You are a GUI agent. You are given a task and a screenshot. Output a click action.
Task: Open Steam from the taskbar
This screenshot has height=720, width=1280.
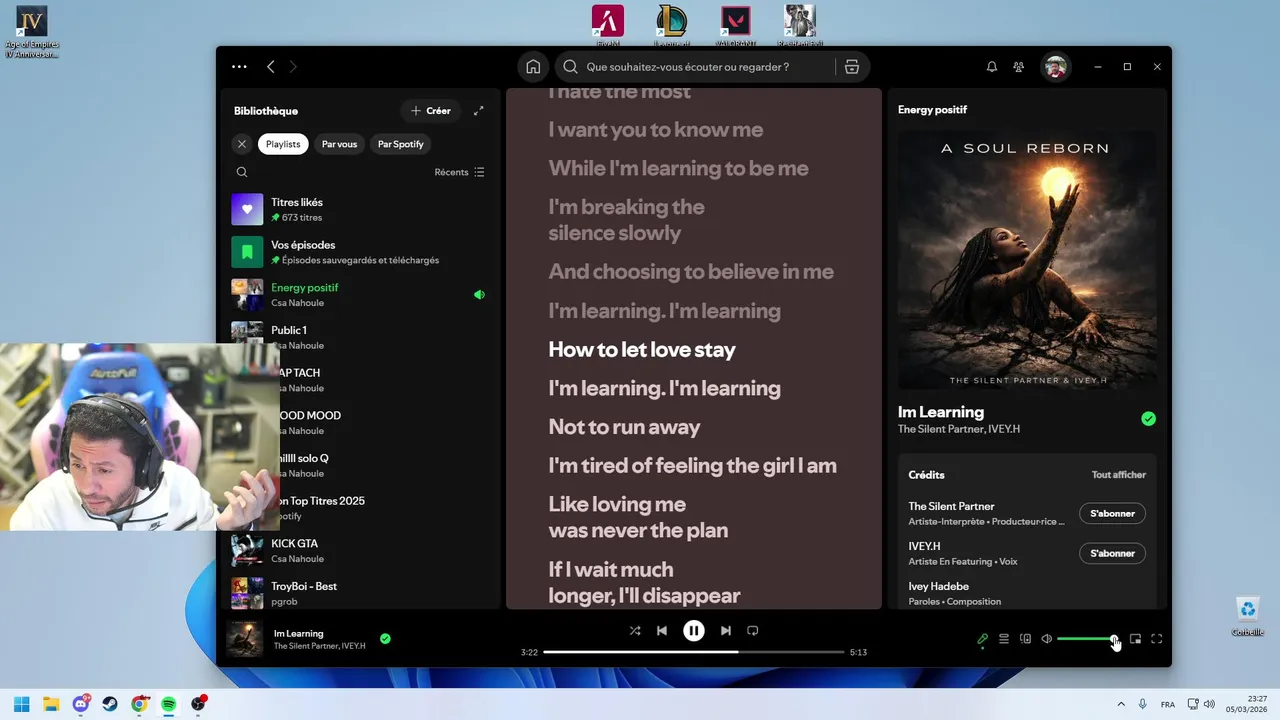[110, 704]
